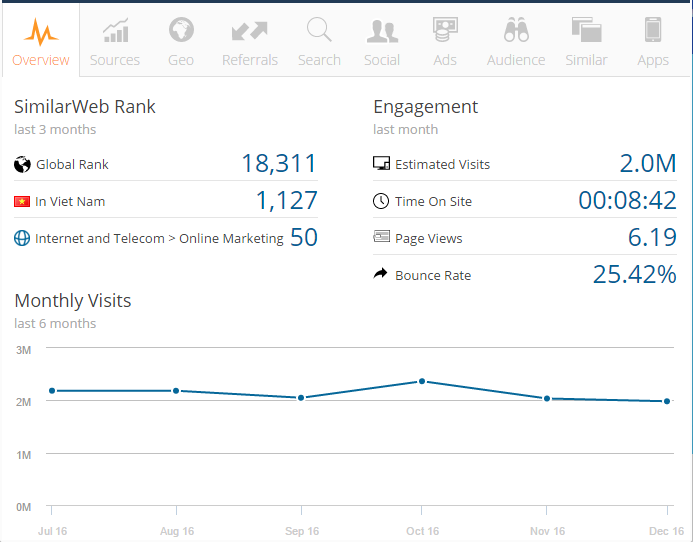Click the Engagement heading
Image resolution: width=693 pixels, height=542 pixels.
[x=426, y=107]
